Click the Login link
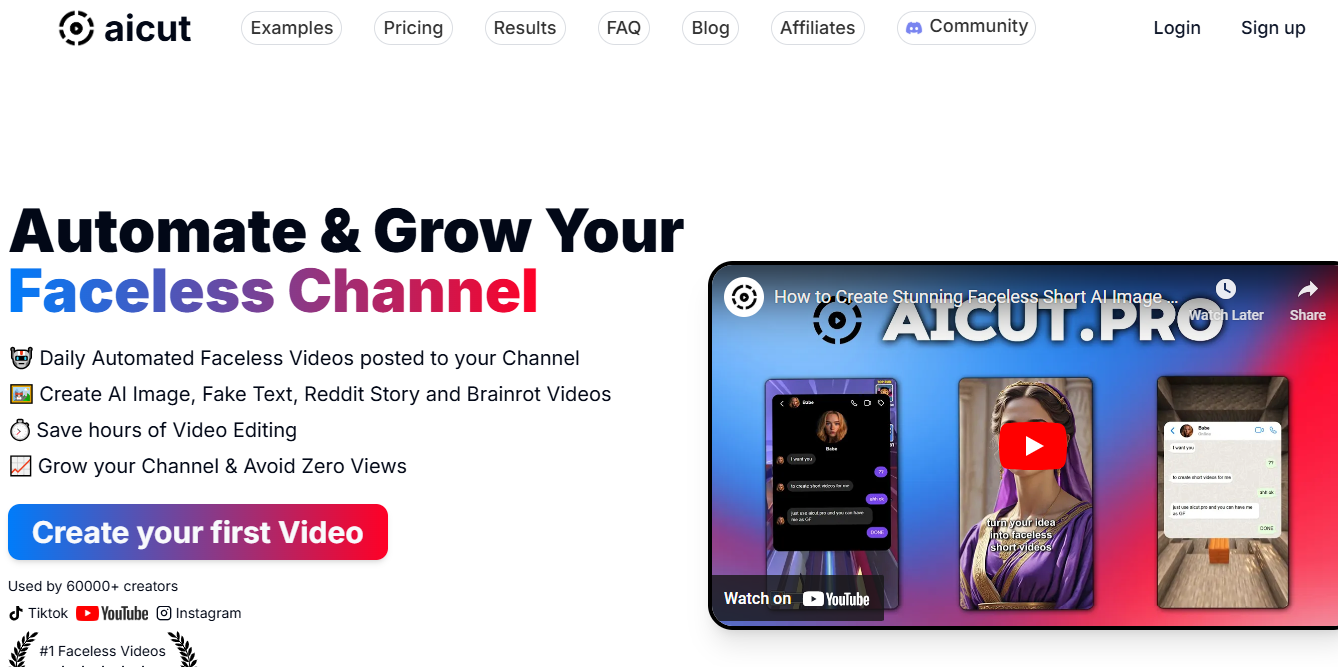Image resolution: width=1338 pixels, height=667 pixels. tap(1177, 28)
